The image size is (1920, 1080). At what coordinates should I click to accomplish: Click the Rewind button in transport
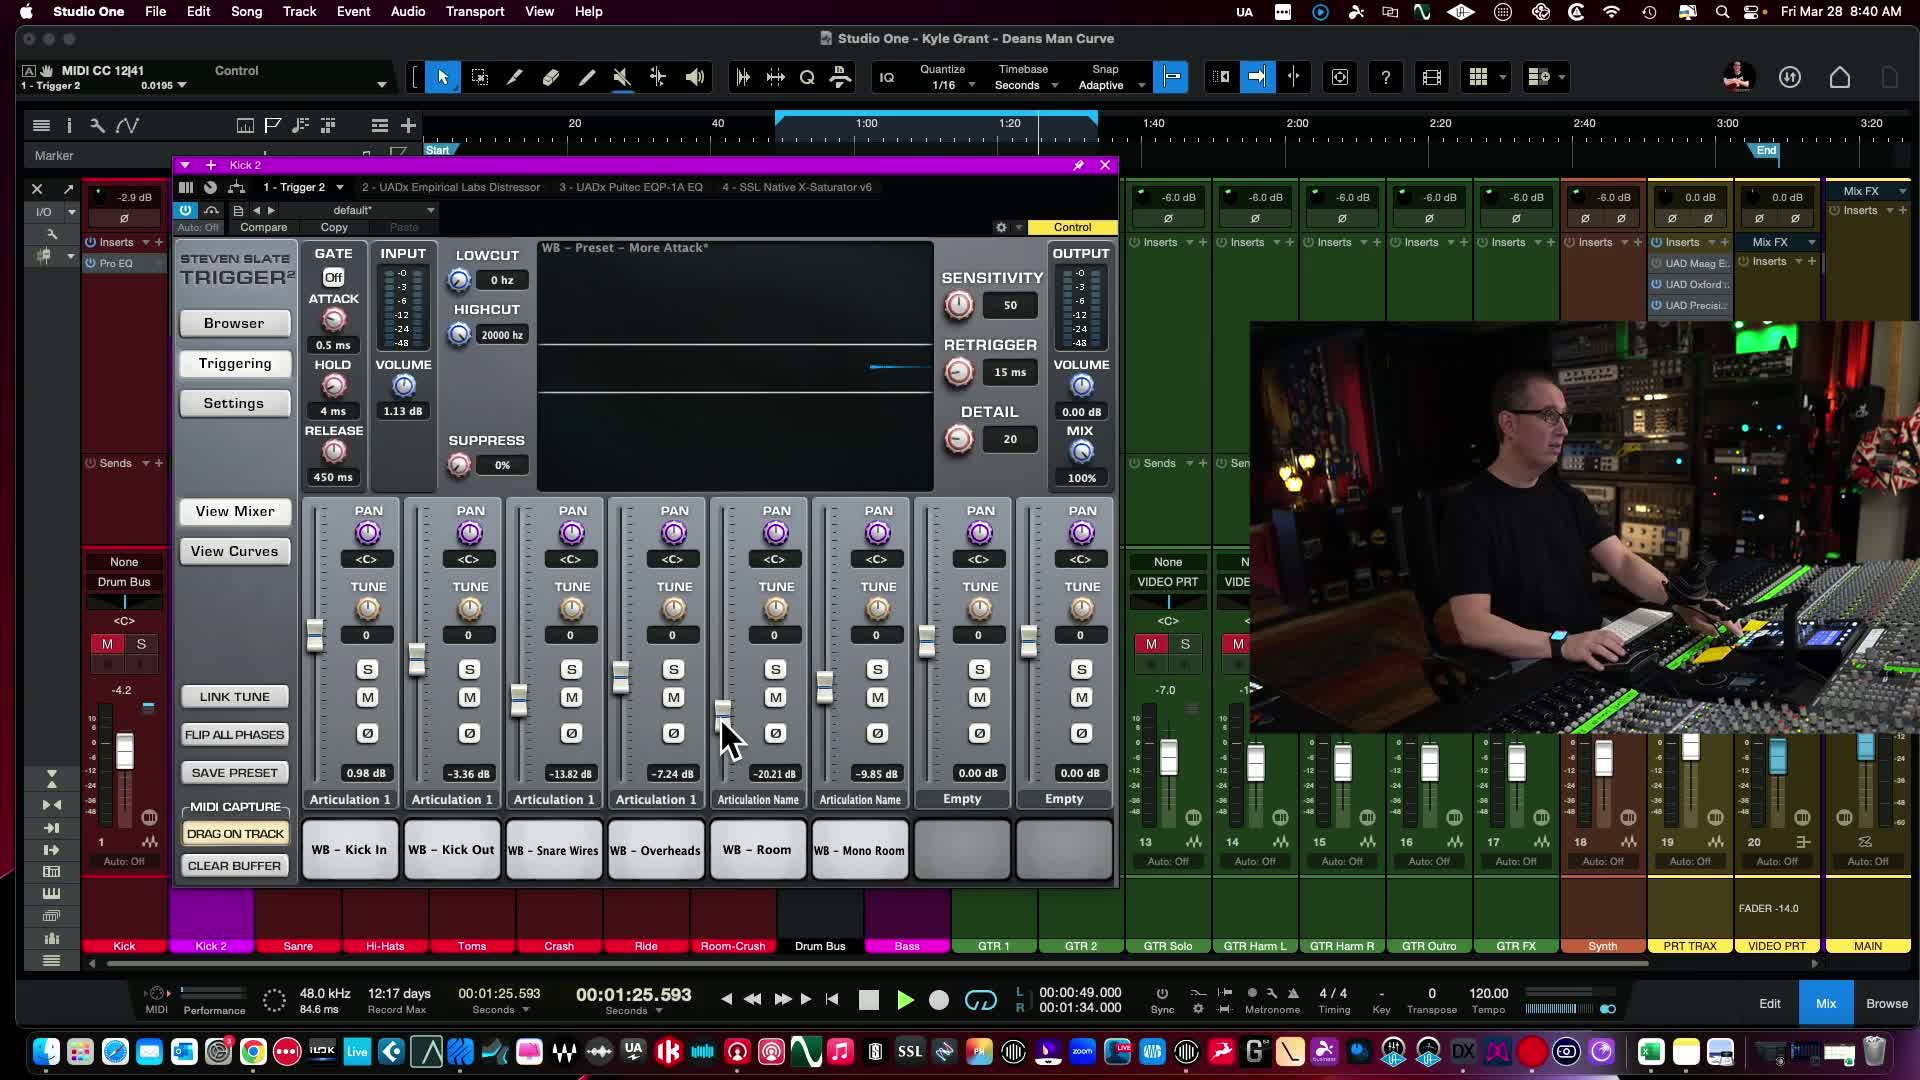pos(753,999)
